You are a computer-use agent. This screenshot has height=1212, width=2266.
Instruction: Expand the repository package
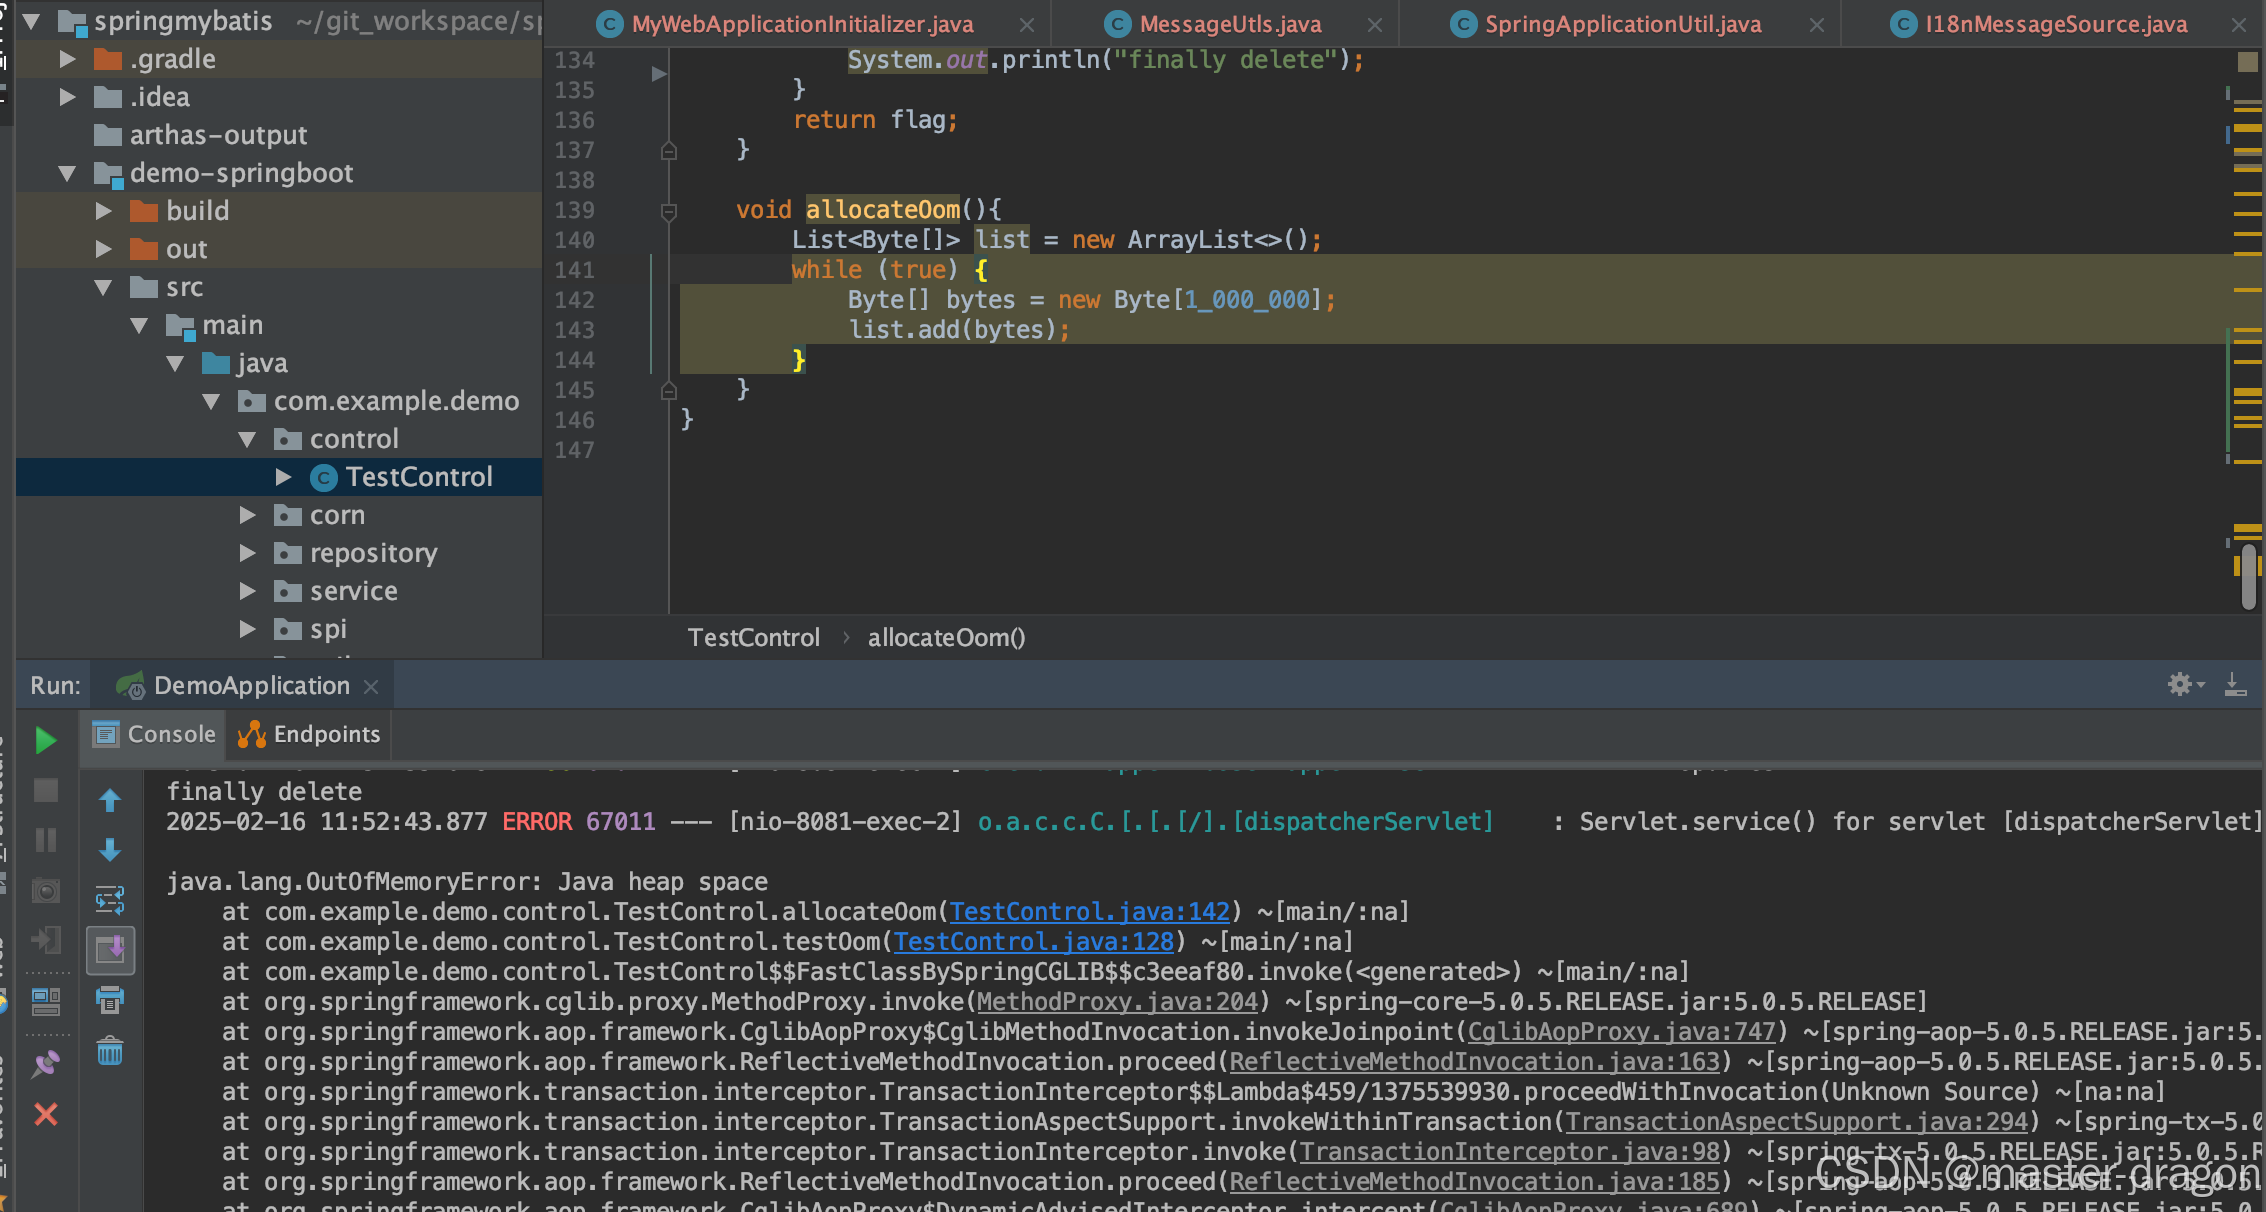tap(247, 553)
